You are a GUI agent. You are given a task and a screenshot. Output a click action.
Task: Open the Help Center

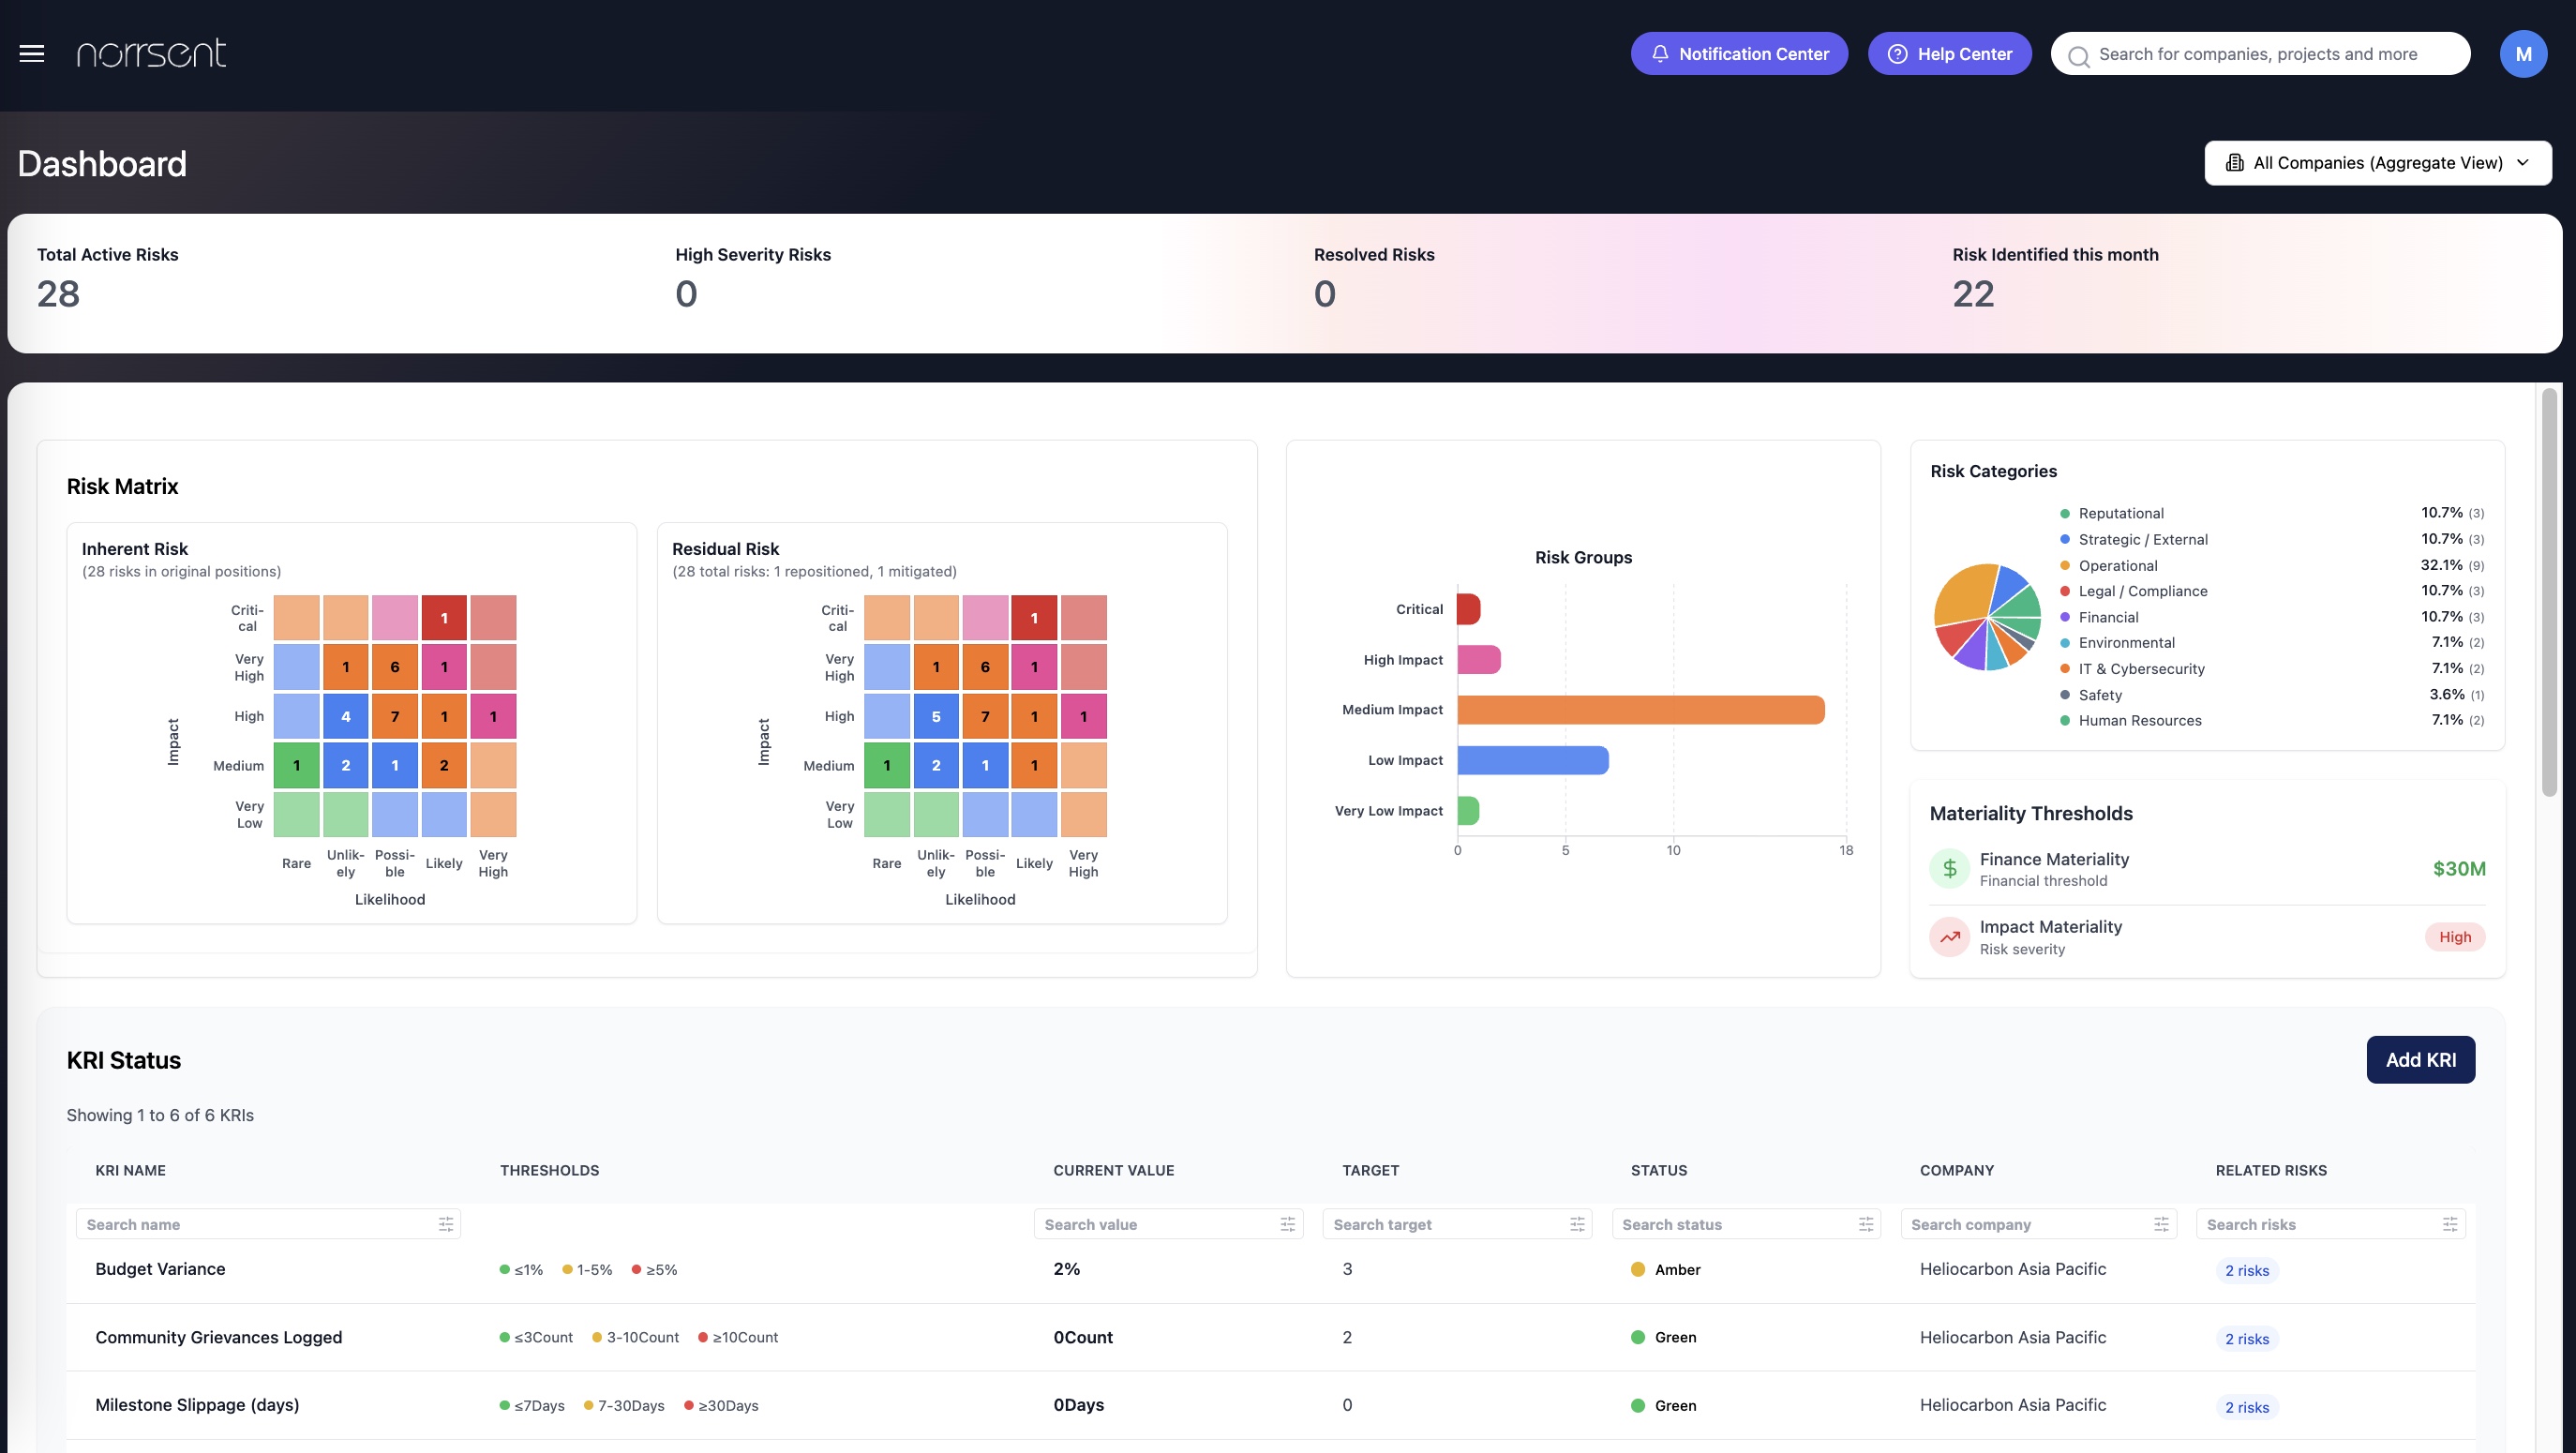pos(1948,54)
